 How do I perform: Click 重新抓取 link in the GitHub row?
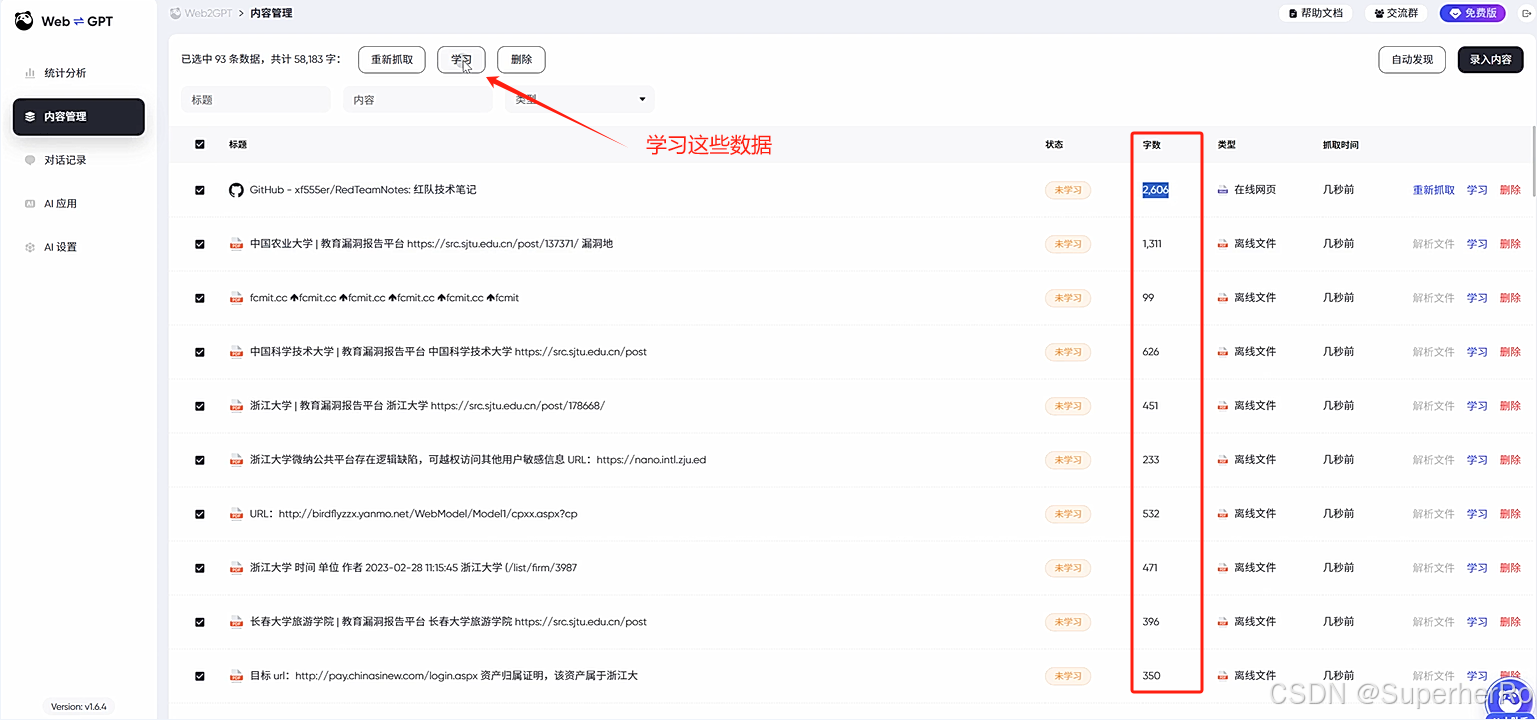click(x=1433, y=190)
